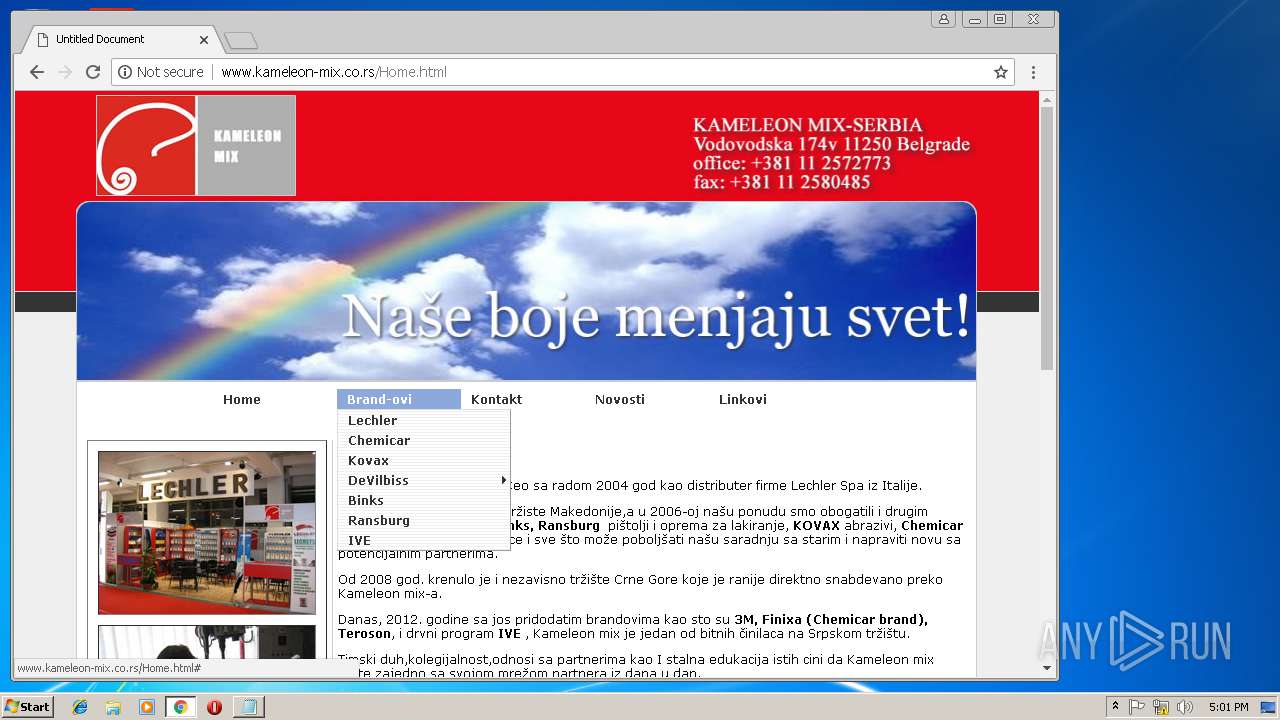Select Binks in the brand submenu
Image resolution: width=1280 pixels, height=720 pixels.
pyautogui.click(x=424, y=500)
